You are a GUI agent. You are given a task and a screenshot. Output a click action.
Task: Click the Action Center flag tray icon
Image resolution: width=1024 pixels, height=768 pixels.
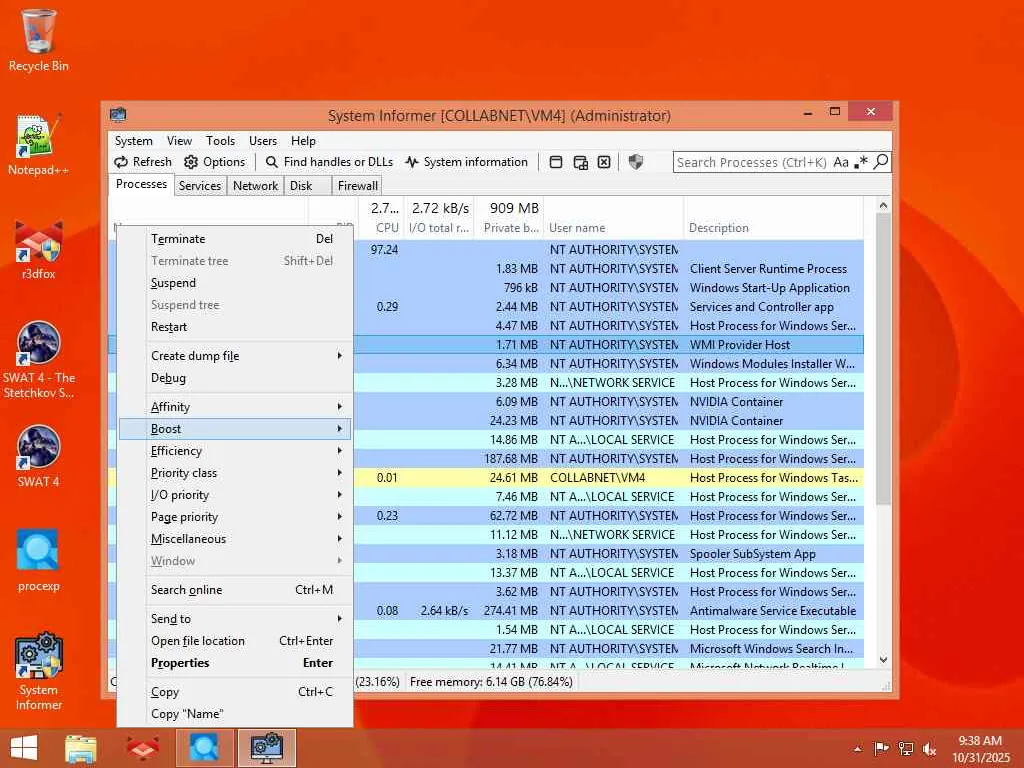[x=881, y=748]
